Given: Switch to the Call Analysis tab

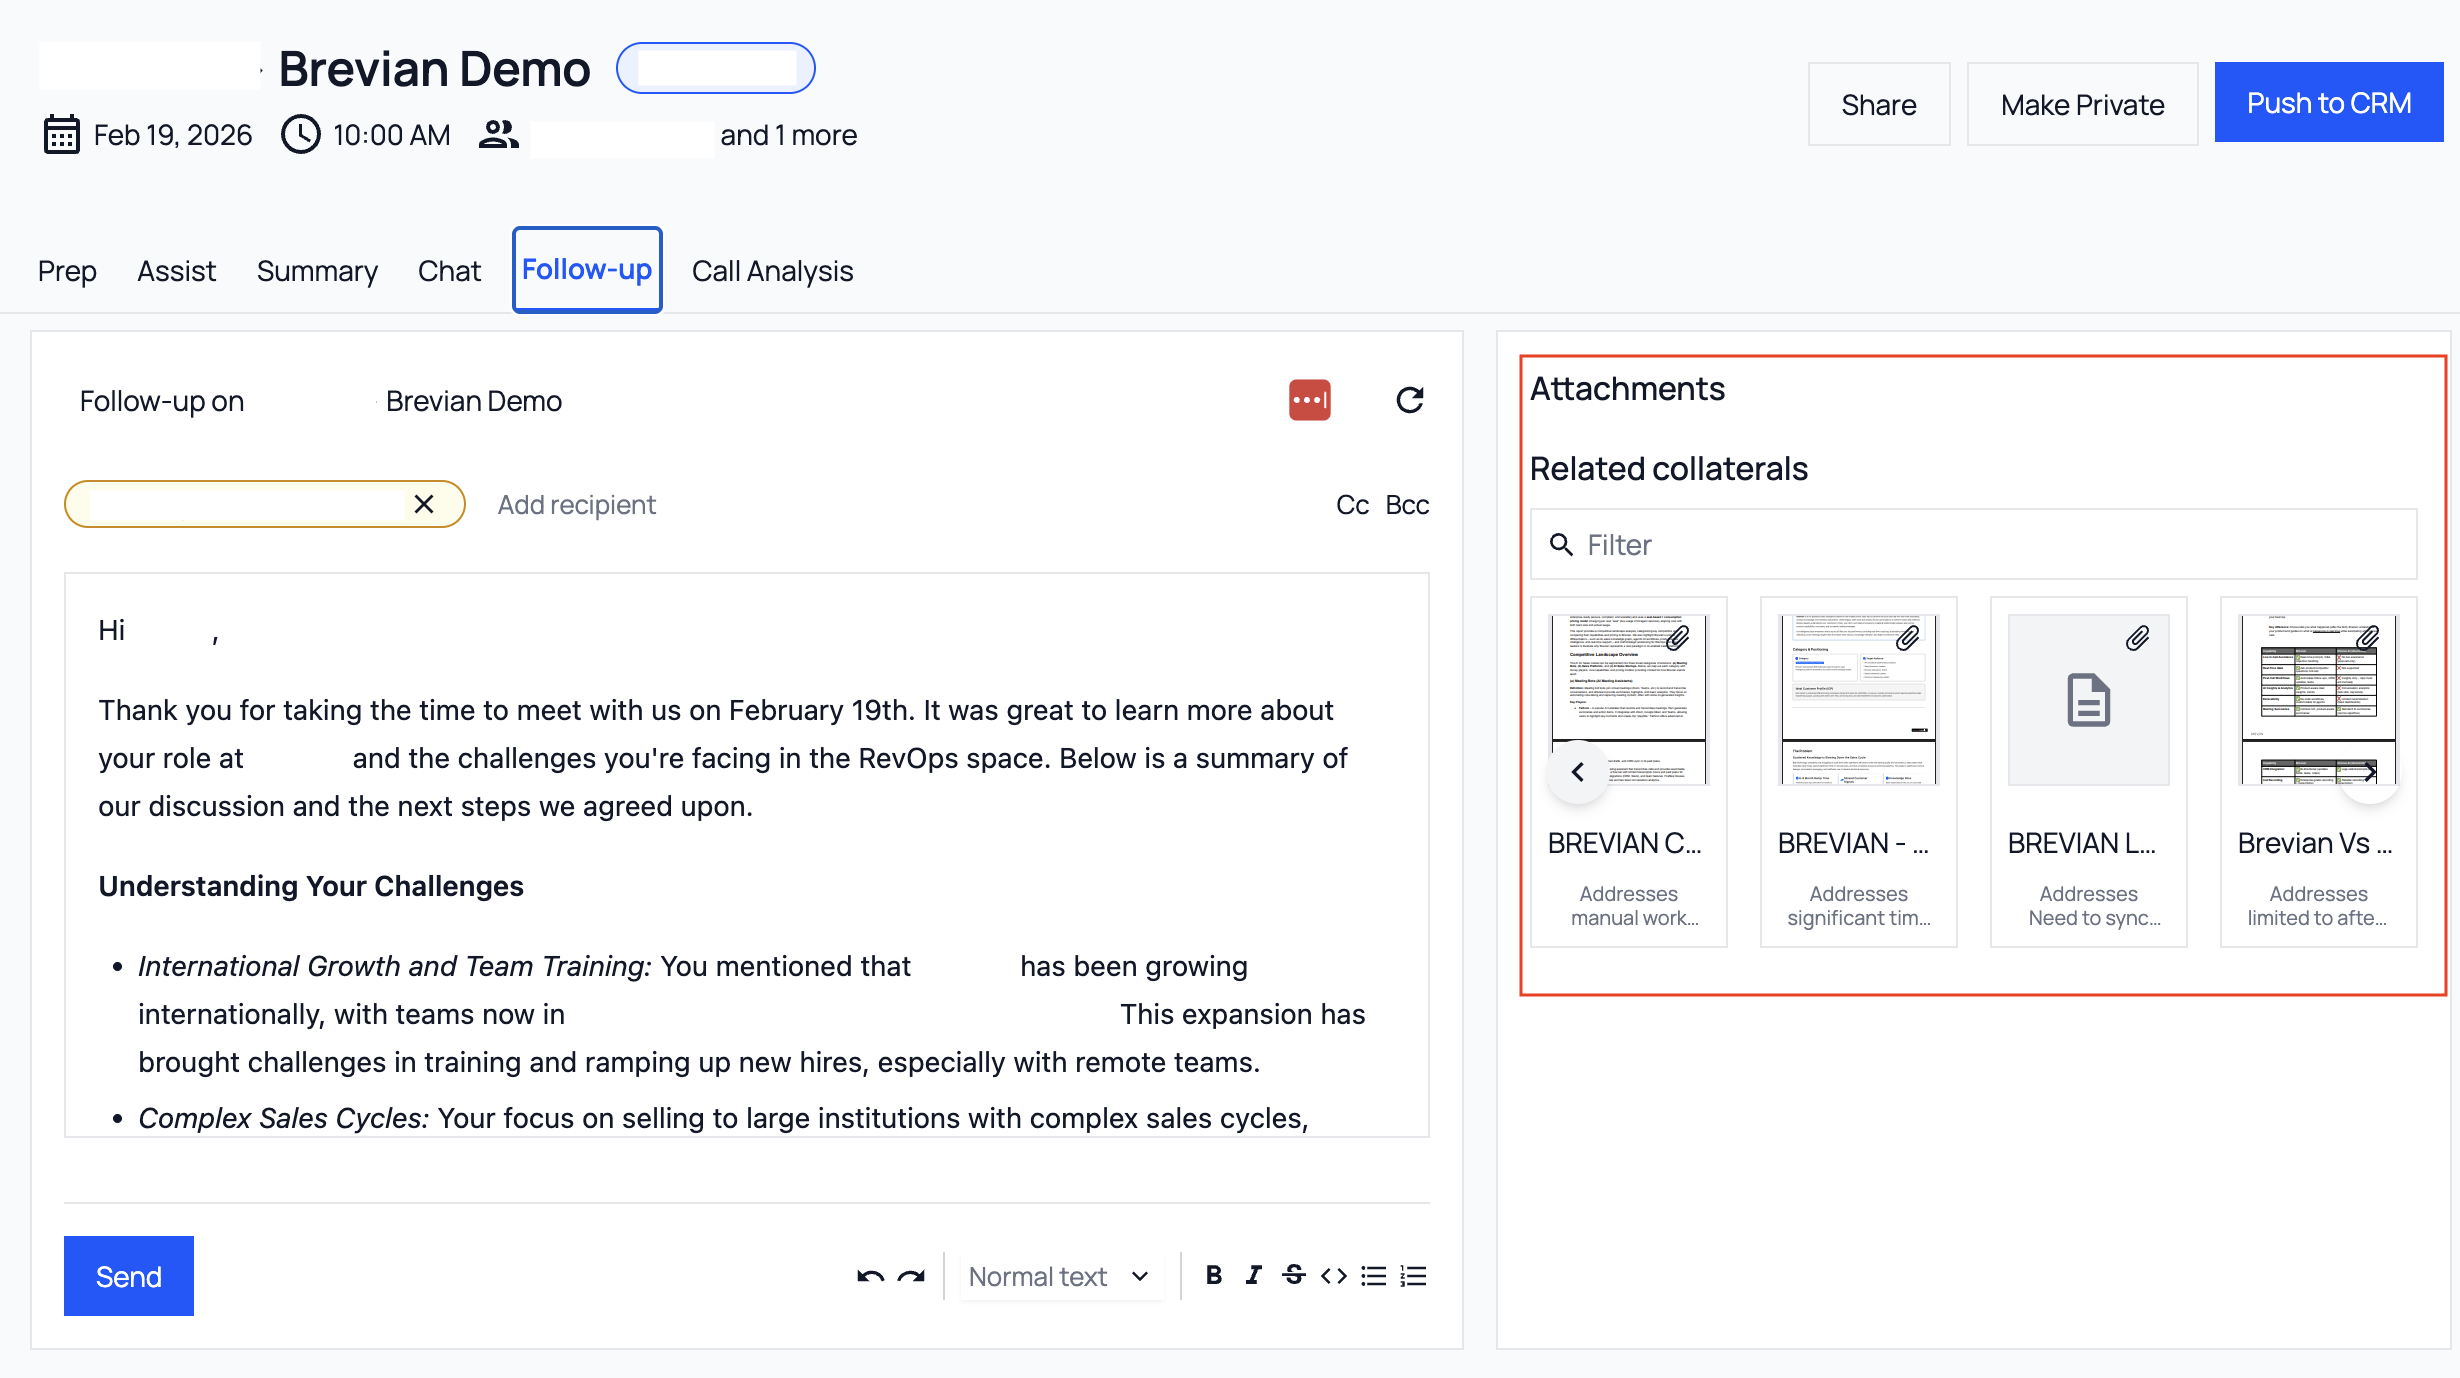Looking at the screenshot, I should [772, 271].
